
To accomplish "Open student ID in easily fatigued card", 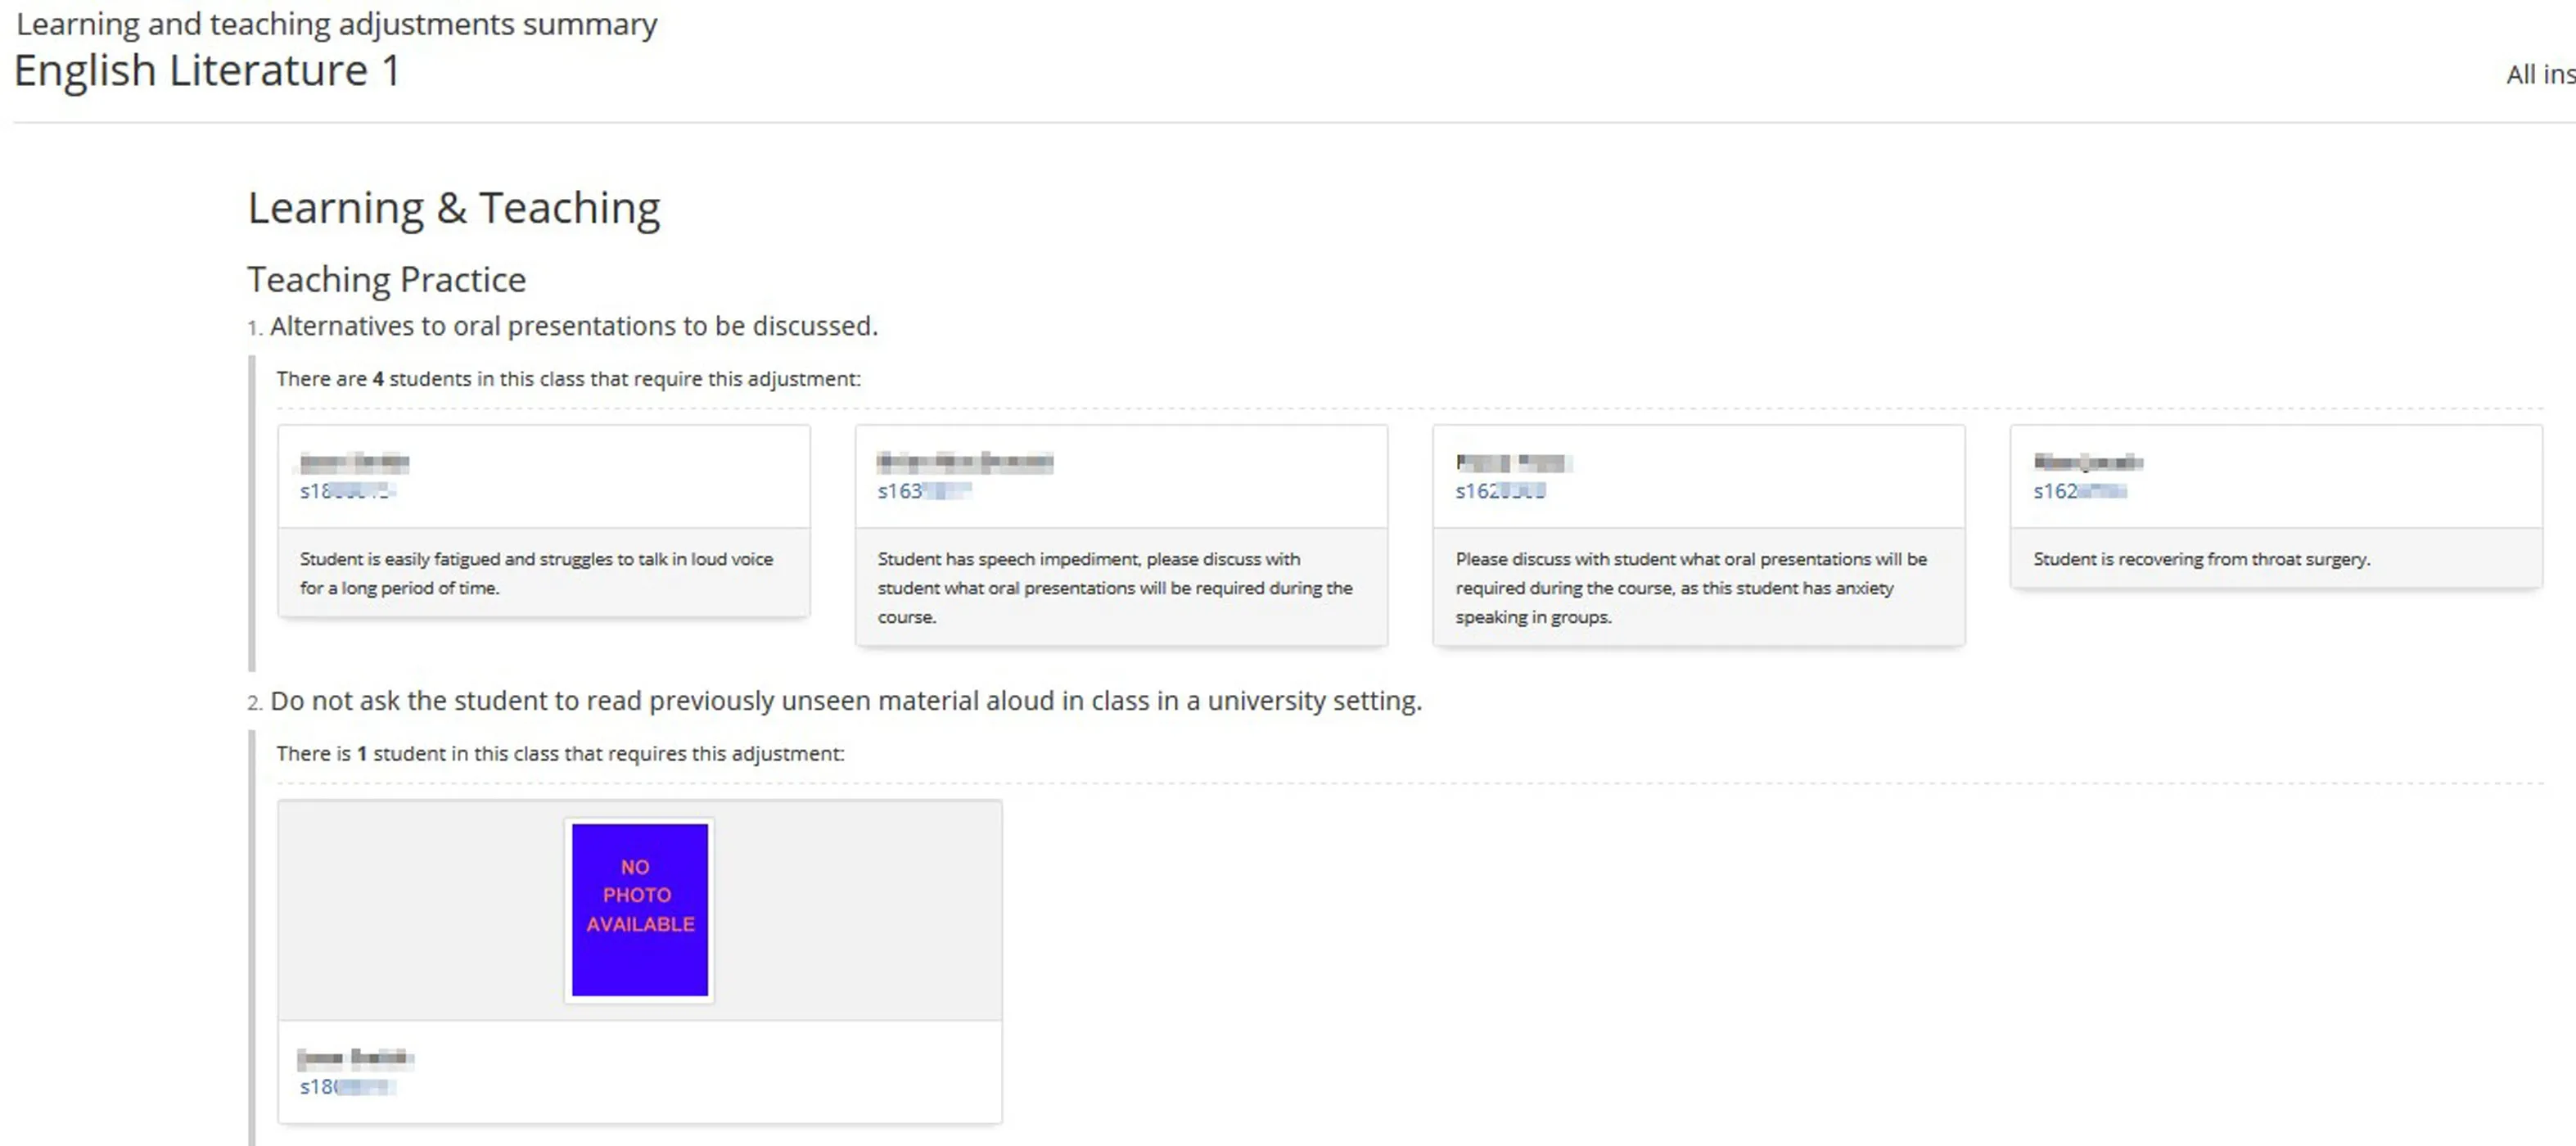I will [x=346, y=491].
